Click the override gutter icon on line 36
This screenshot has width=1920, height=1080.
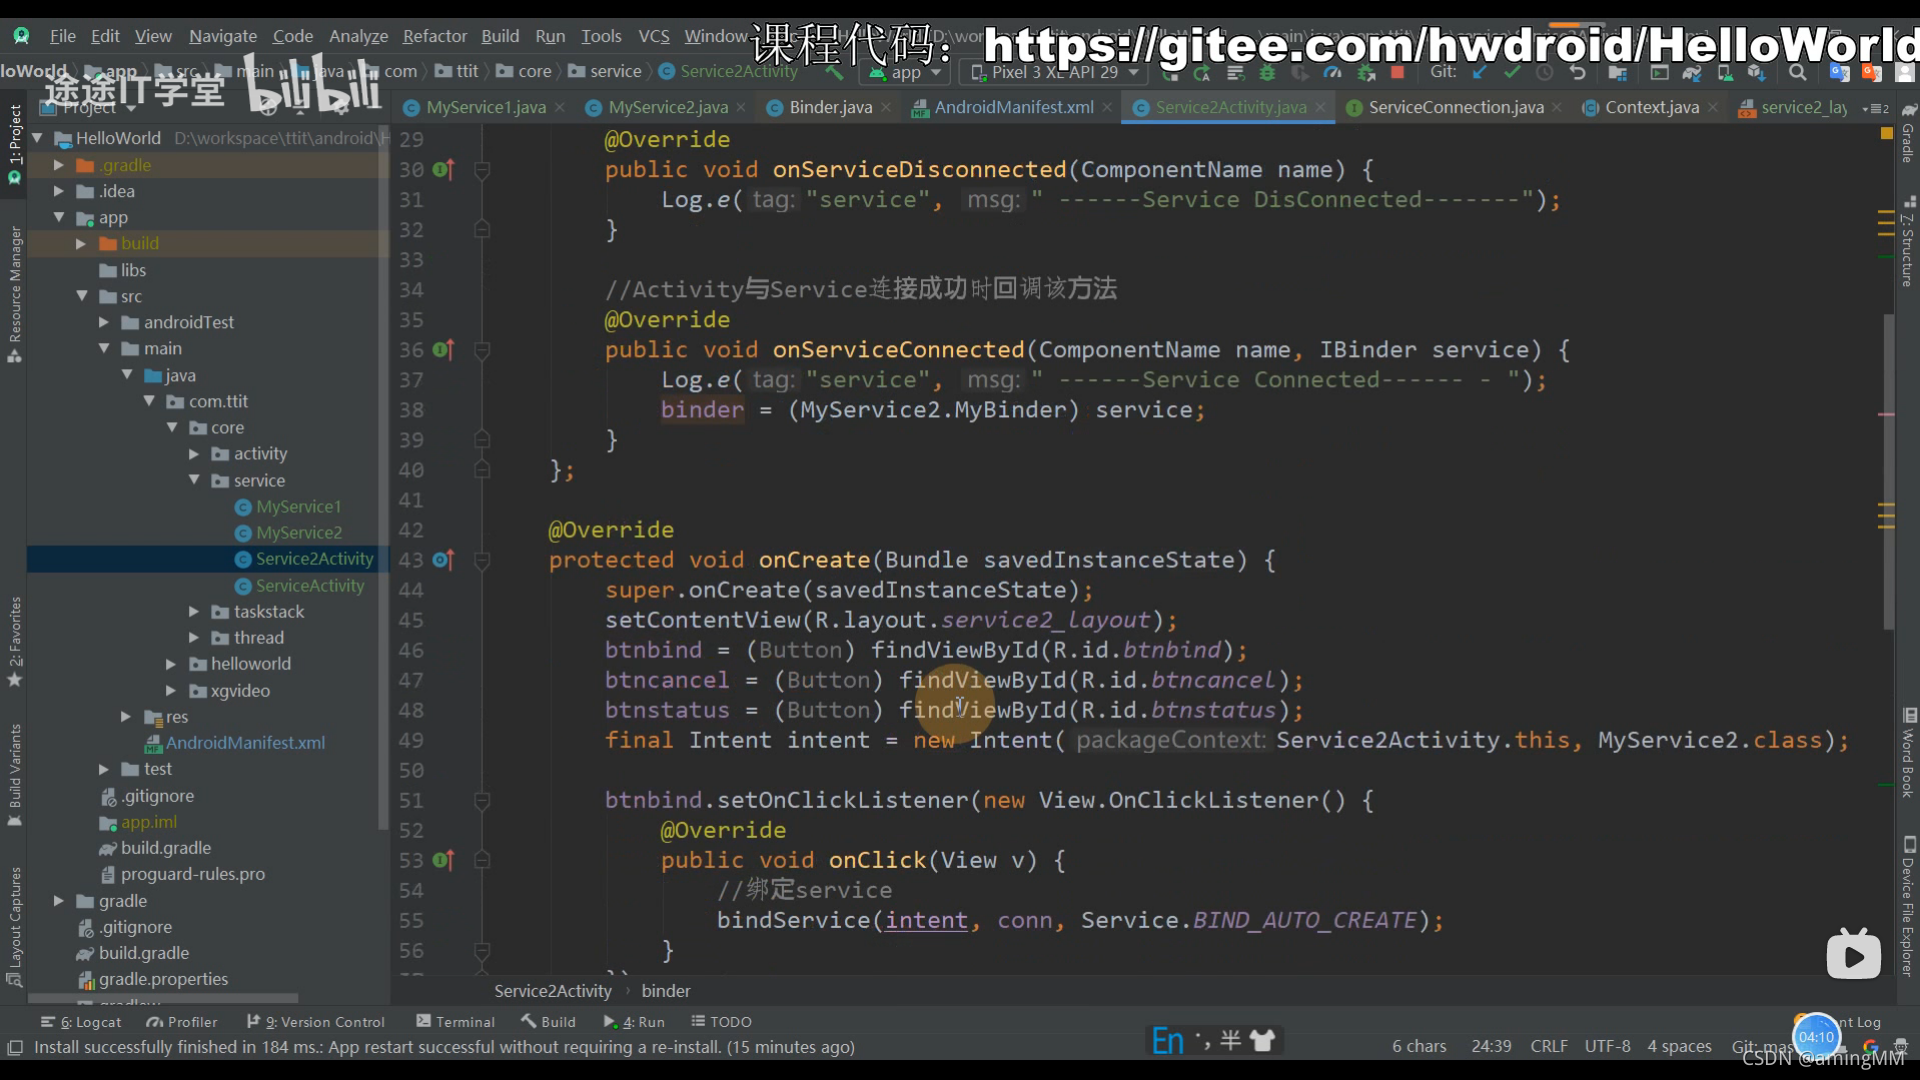coord(443,350)
